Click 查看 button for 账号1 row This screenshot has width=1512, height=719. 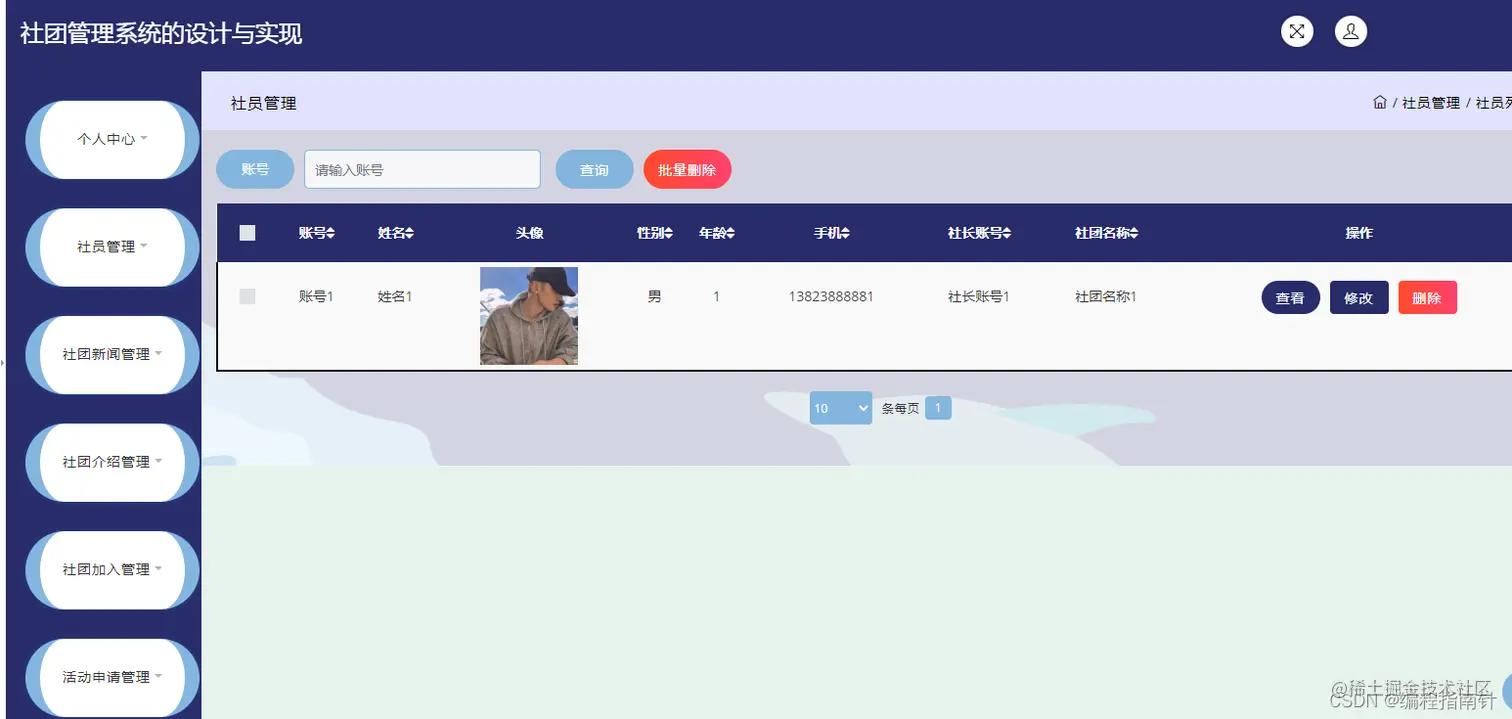[1290, 298]
